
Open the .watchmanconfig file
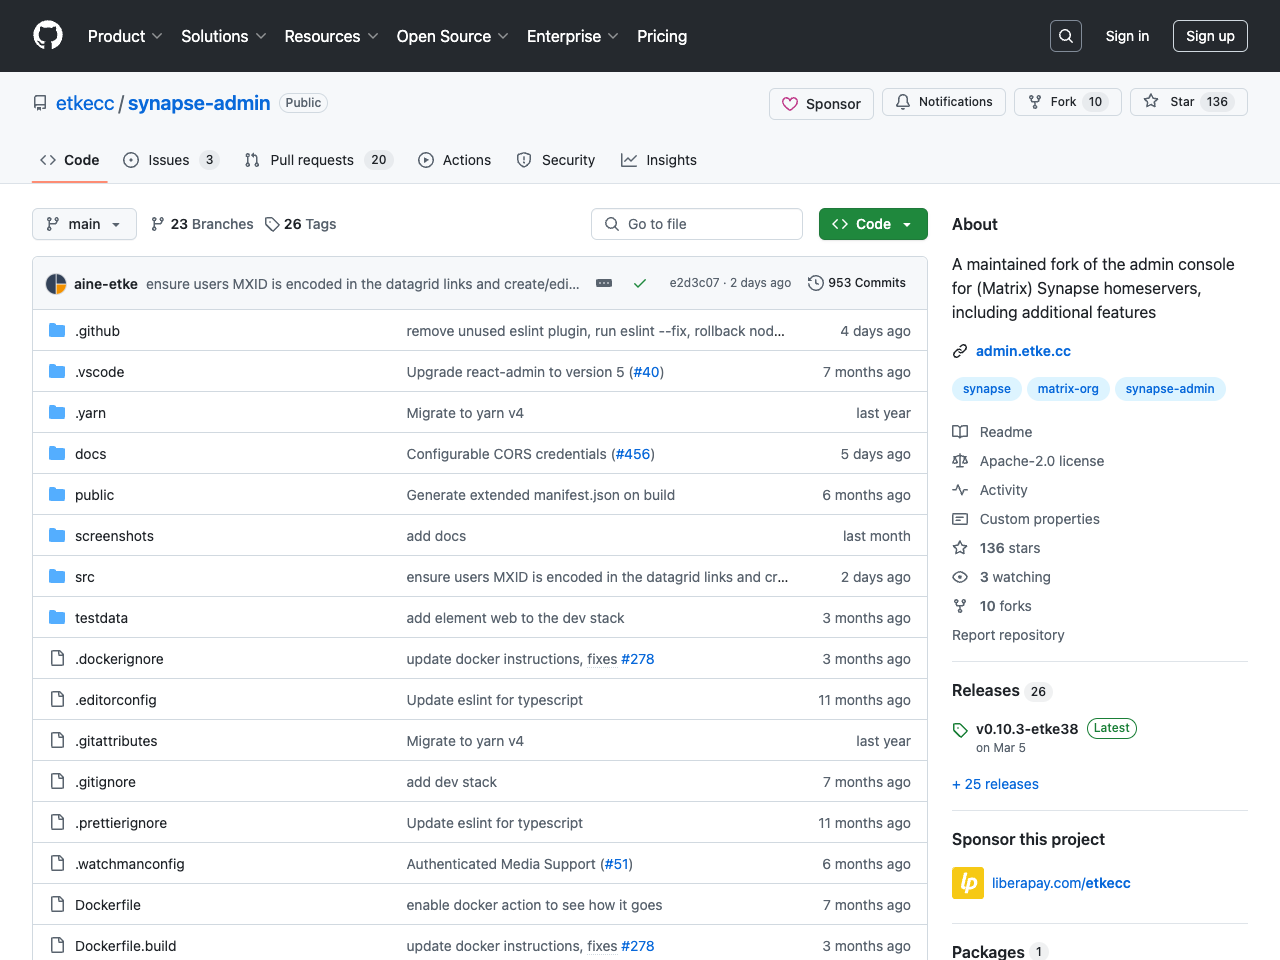130,864
